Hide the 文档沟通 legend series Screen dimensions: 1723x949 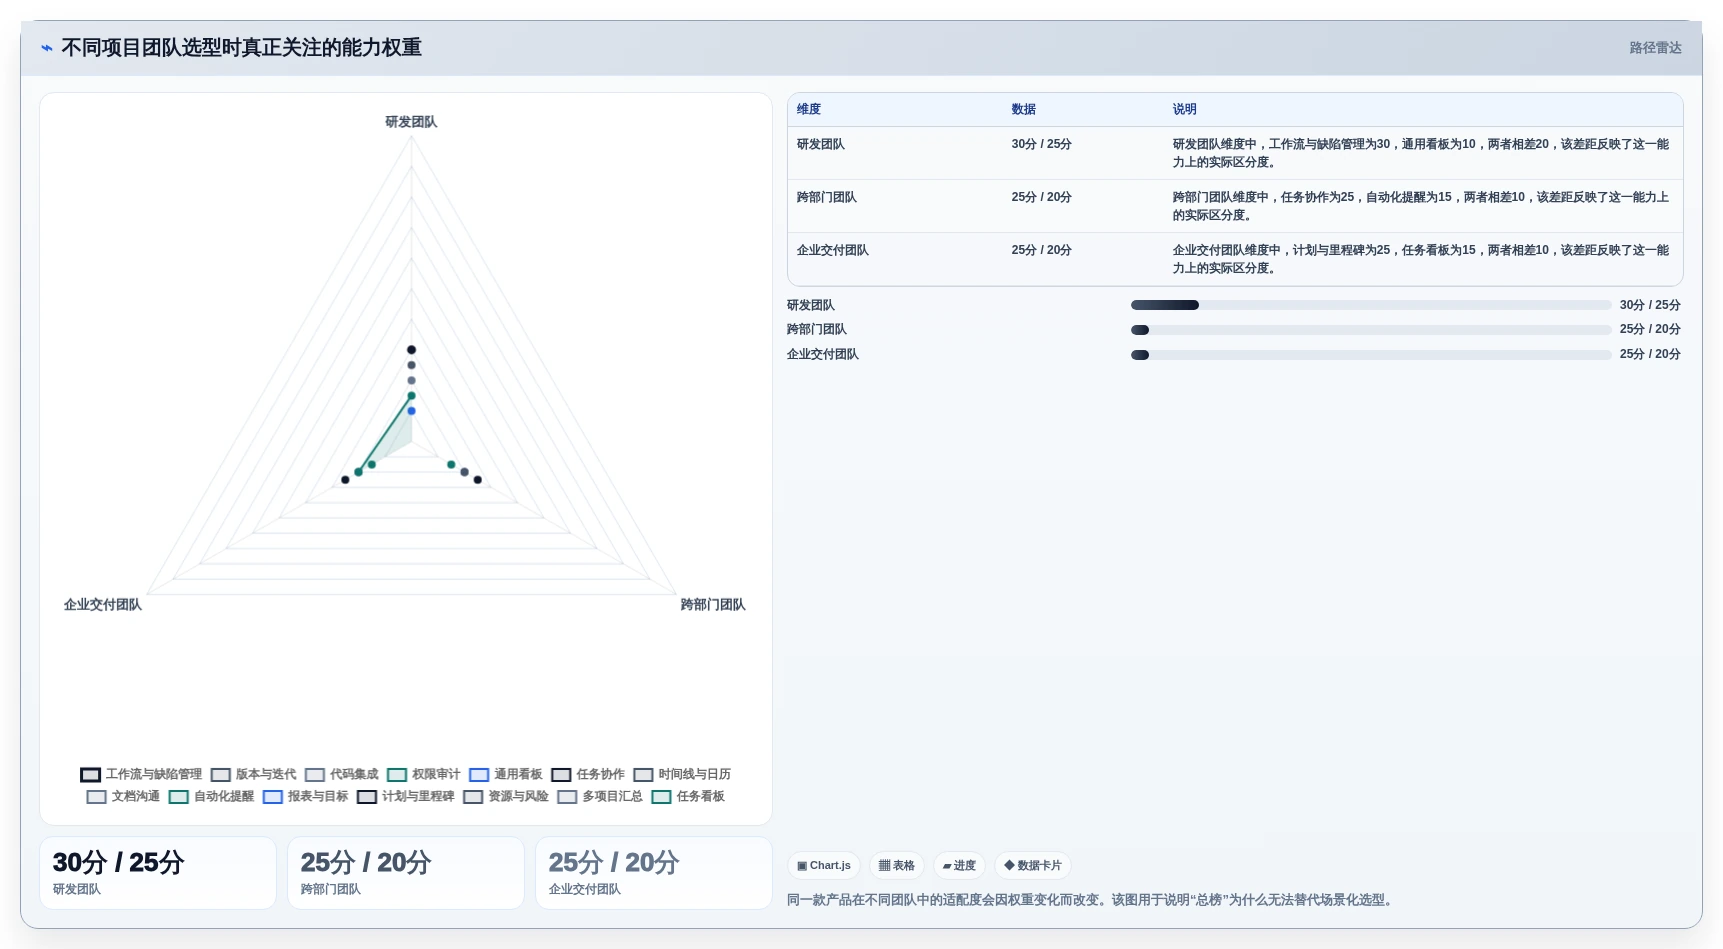click(123, 796)
